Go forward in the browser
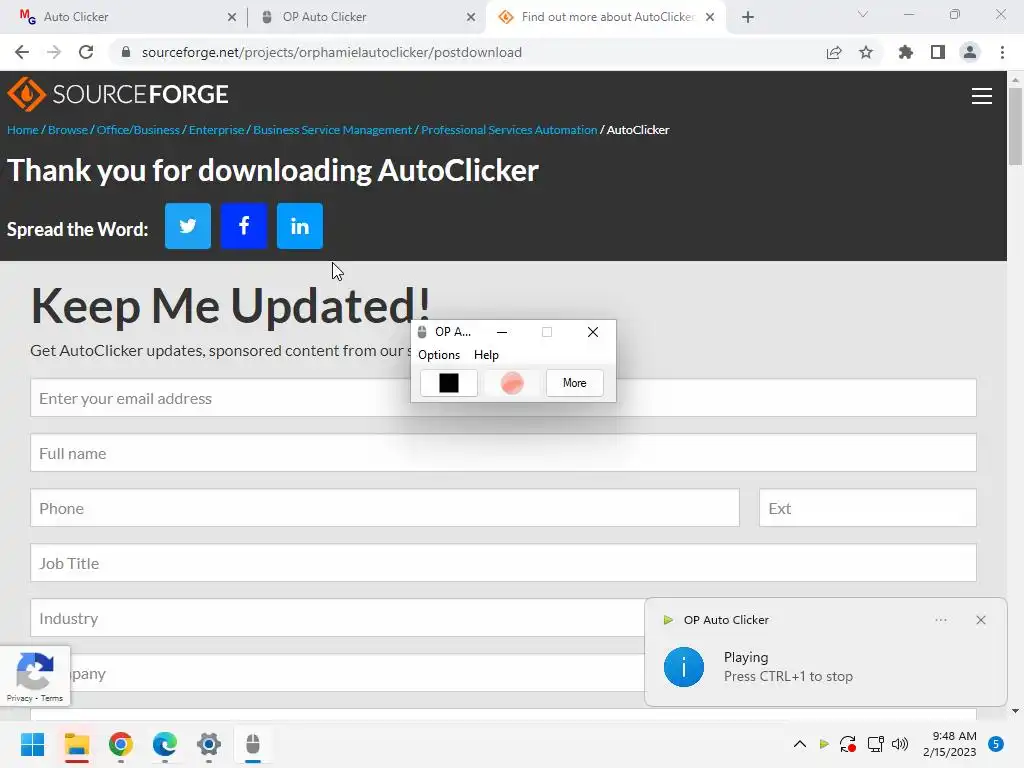The width and height of the screenshot is (1024, 768). [x=54, y=52]
